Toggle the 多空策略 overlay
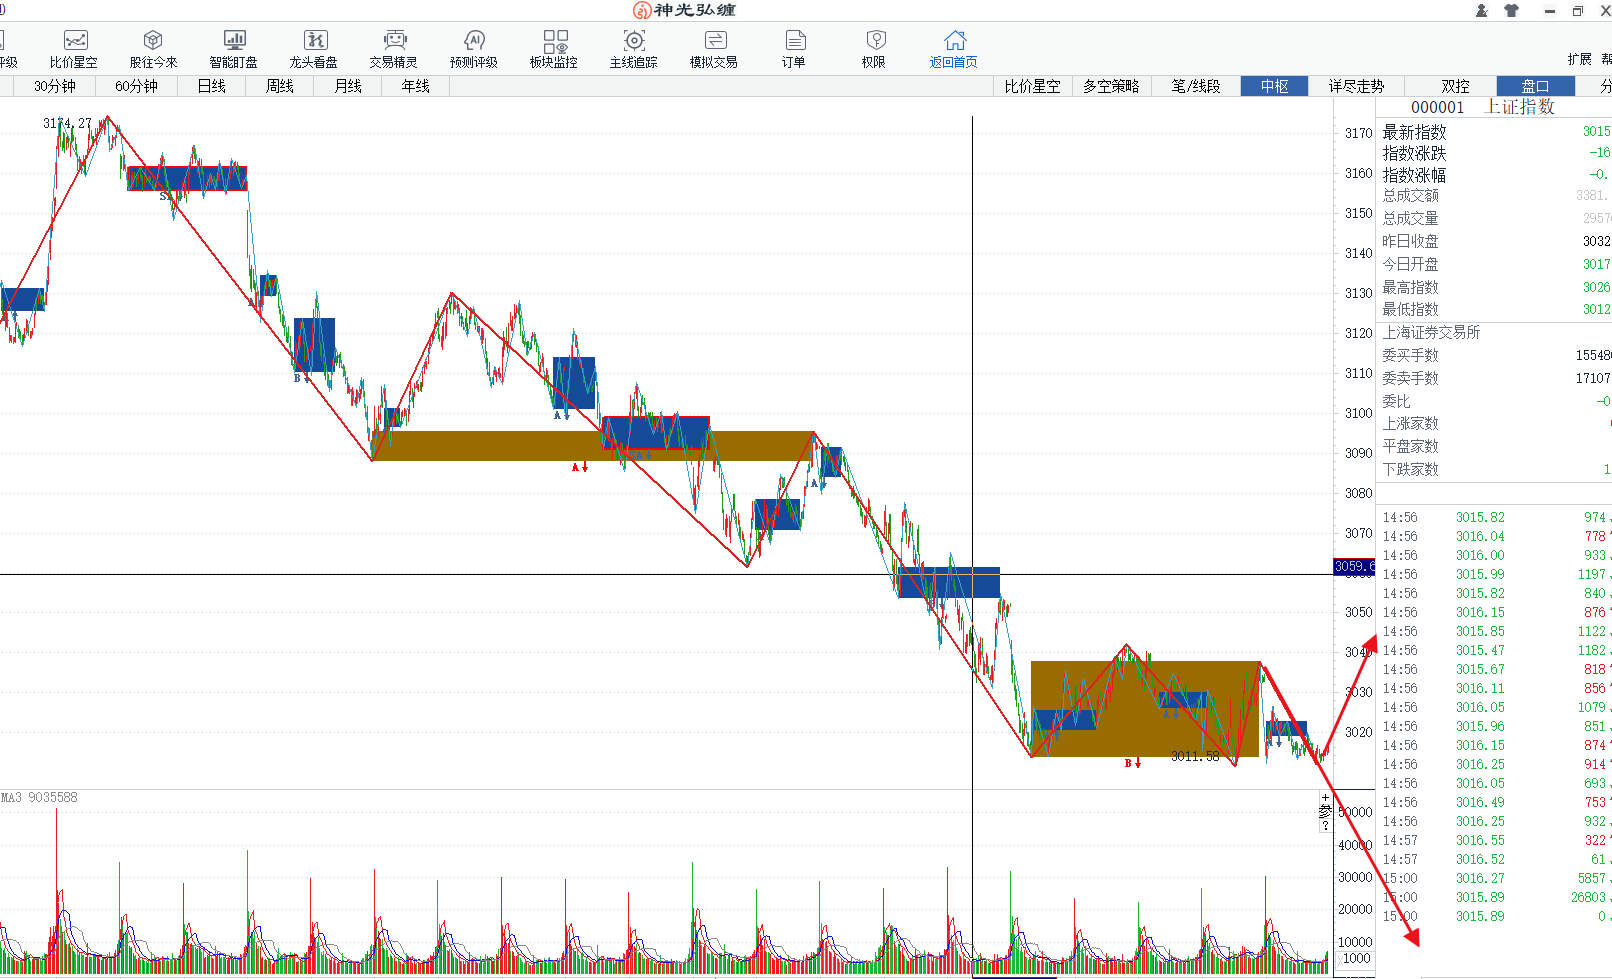Viewport: 1612px width, 979px height. [x=1111, y=86]
